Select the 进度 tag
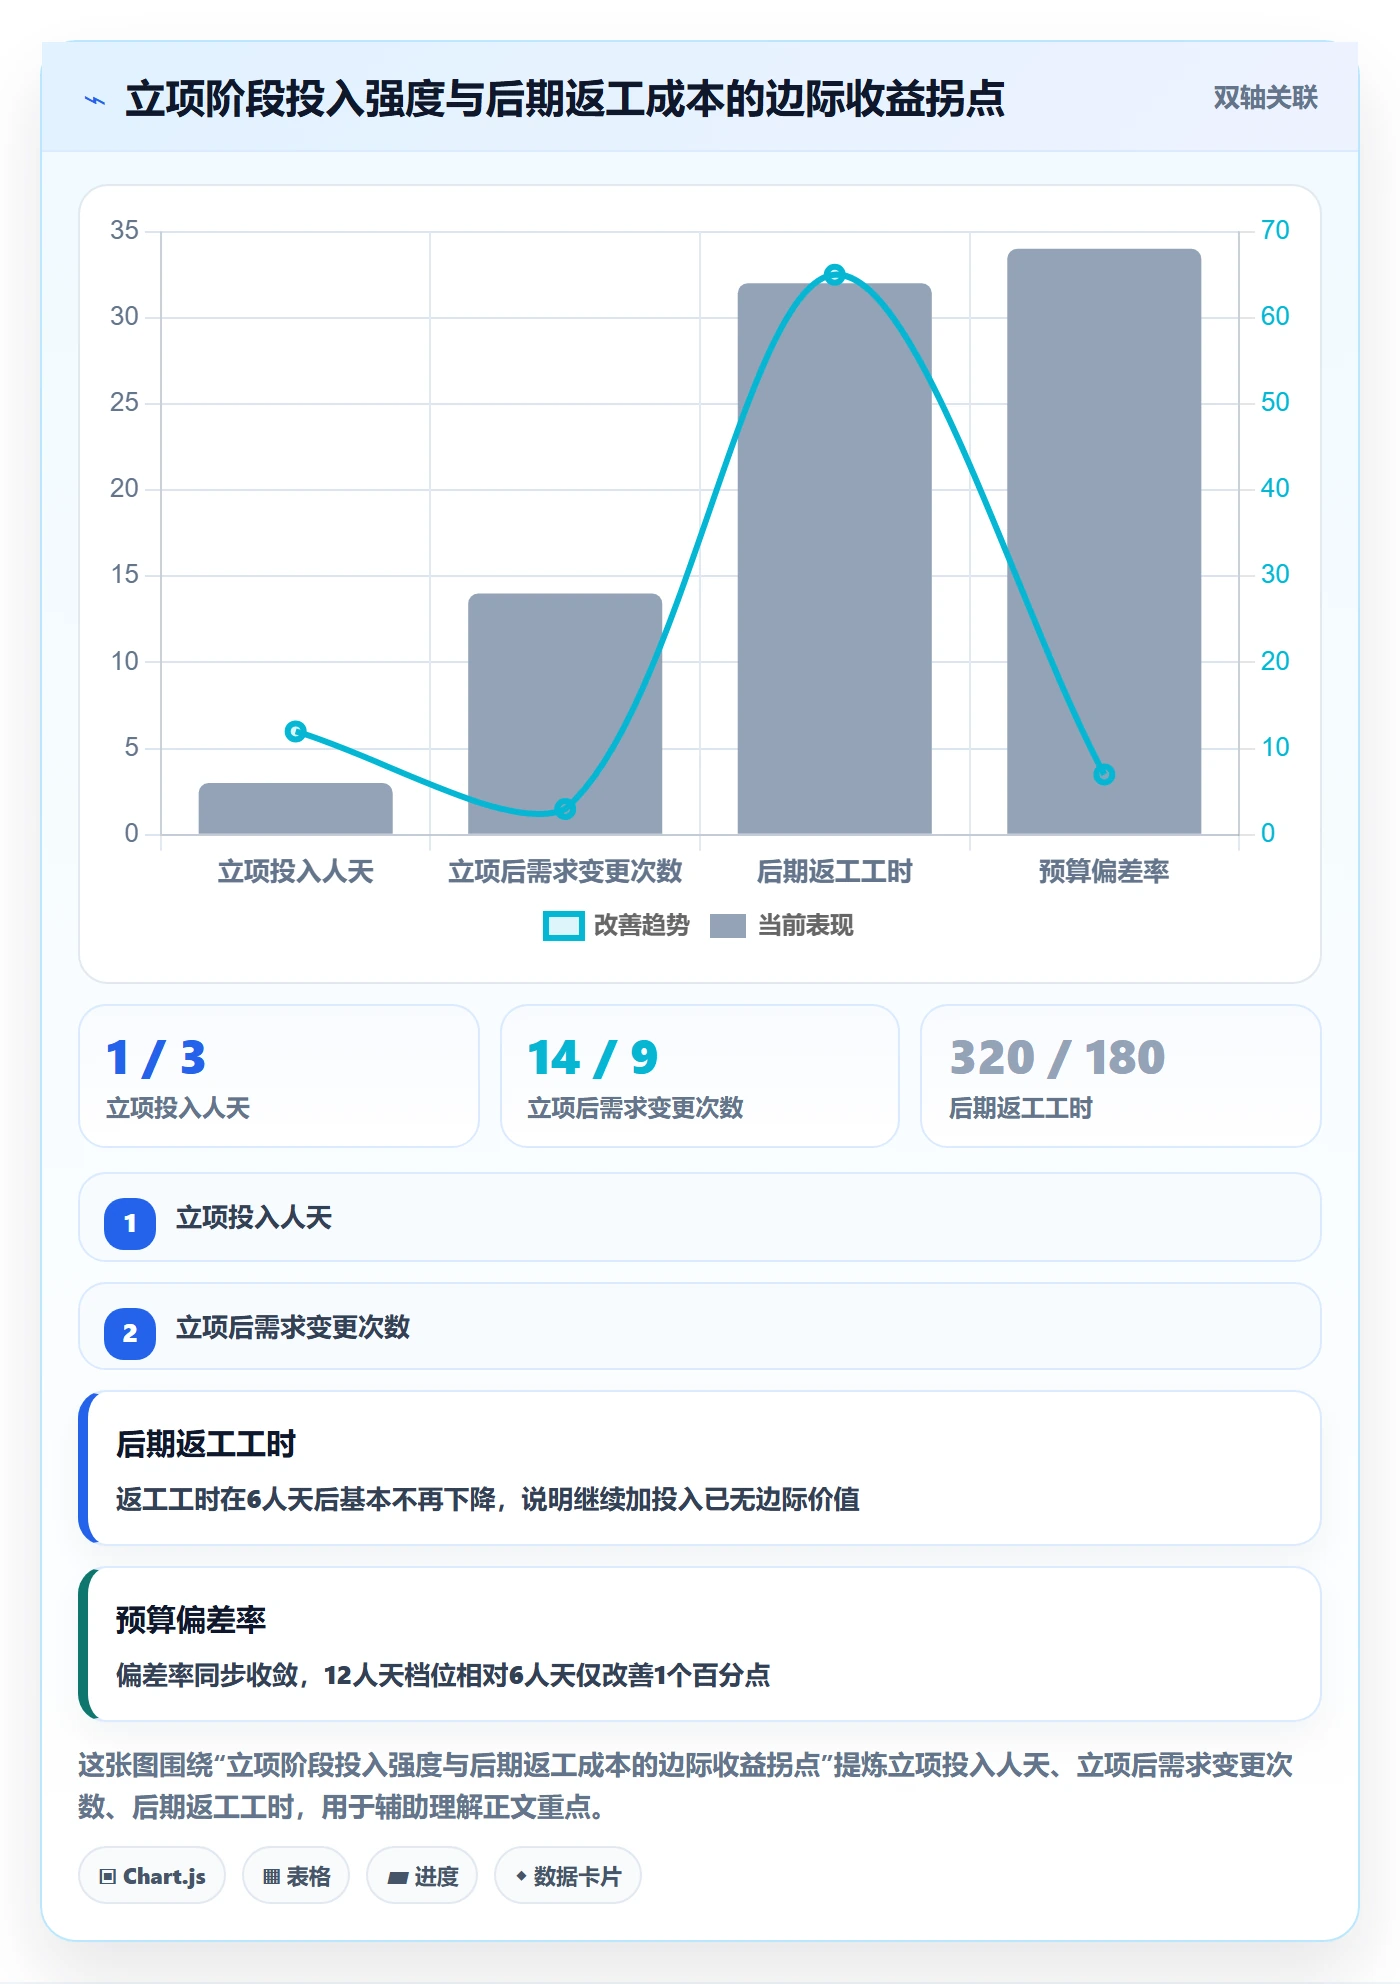 422,1876
